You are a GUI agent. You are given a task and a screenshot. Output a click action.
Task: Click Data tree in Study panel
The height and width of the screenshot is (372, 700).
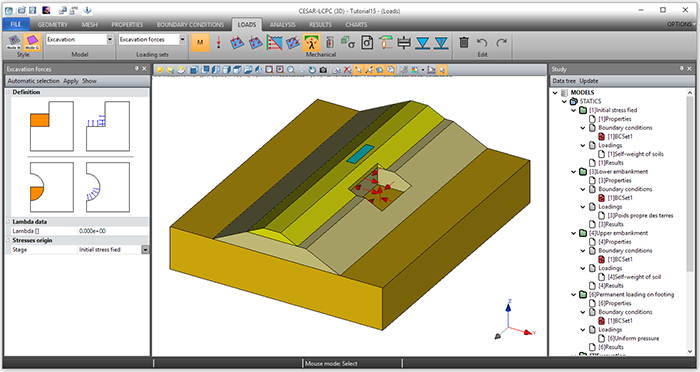[564, 81]
